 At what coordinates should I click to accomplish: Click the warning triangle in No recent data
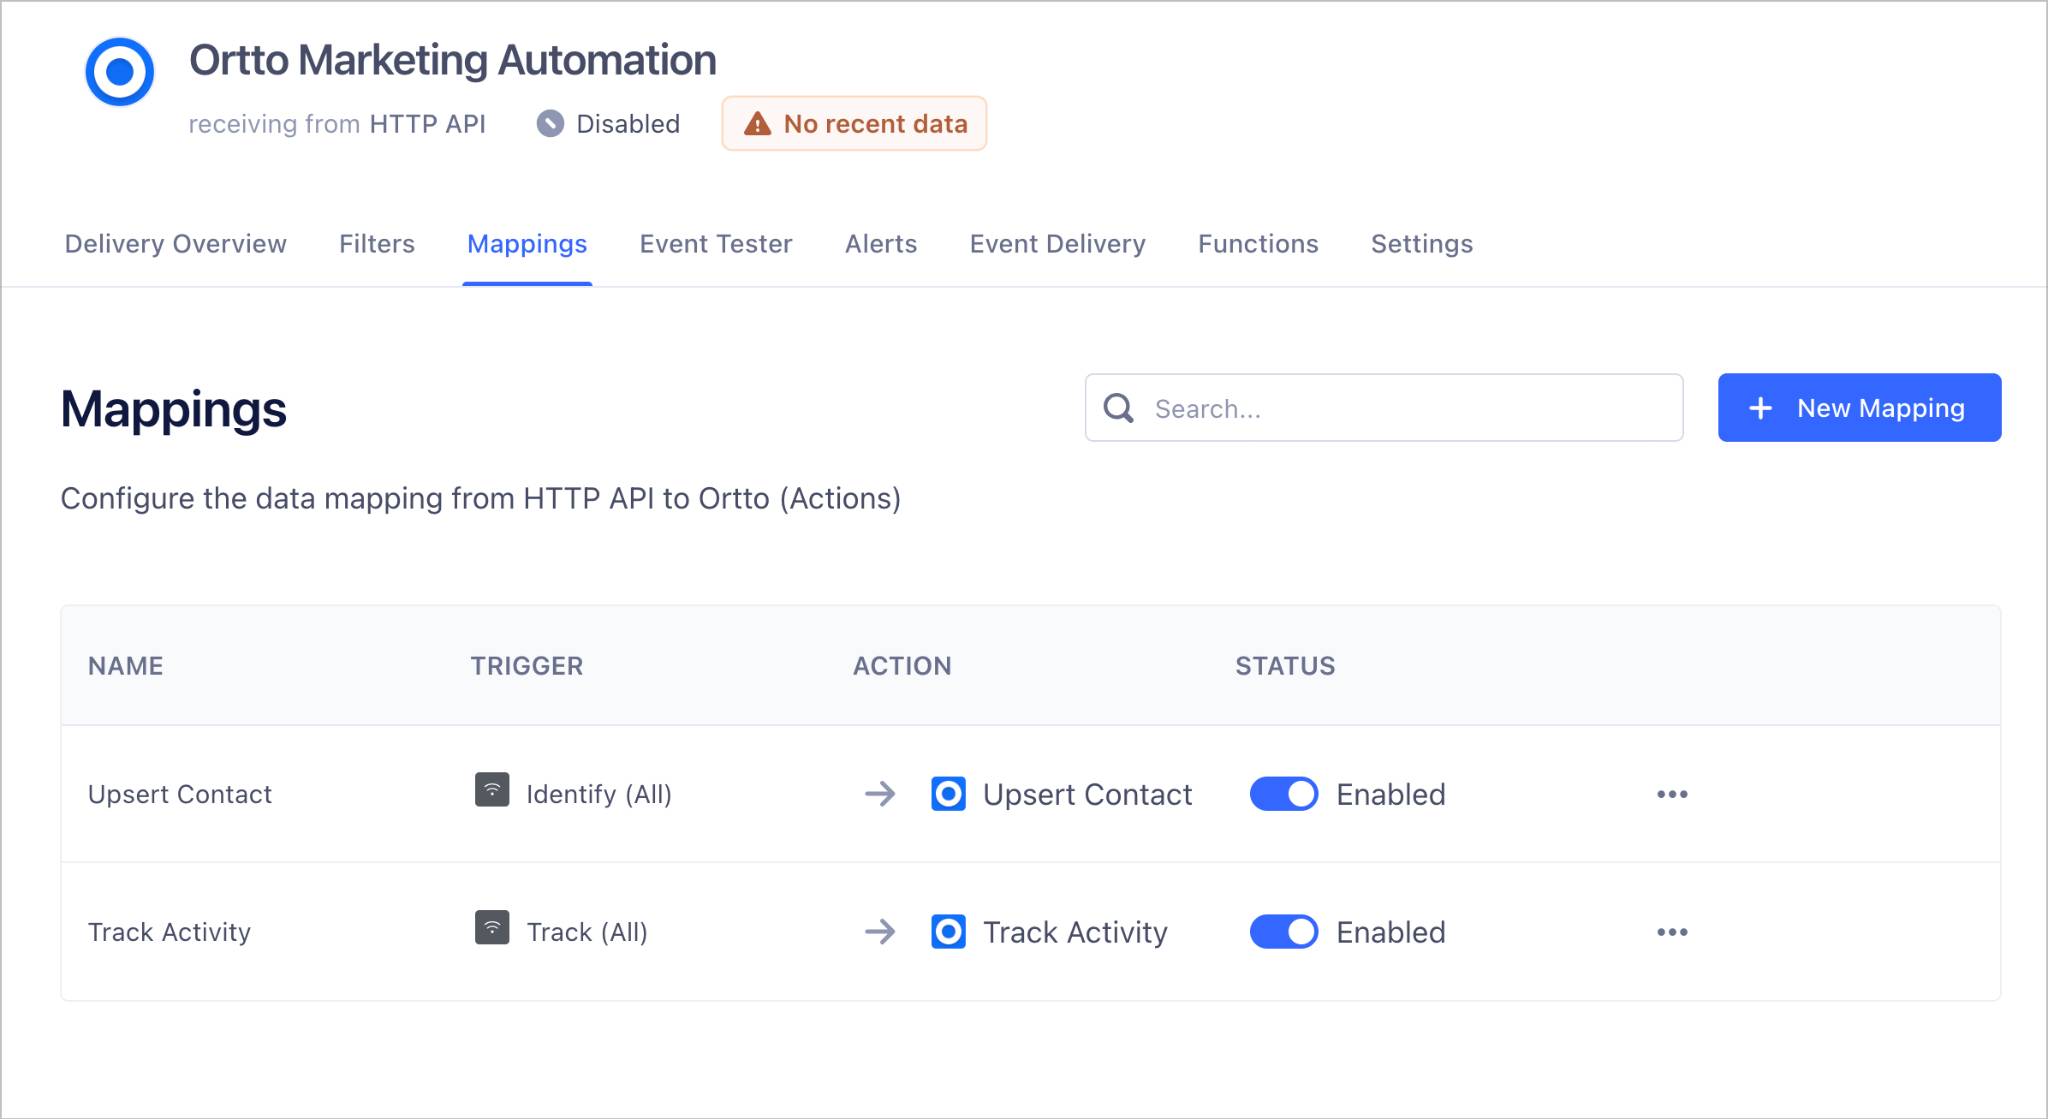coord(758,124)
